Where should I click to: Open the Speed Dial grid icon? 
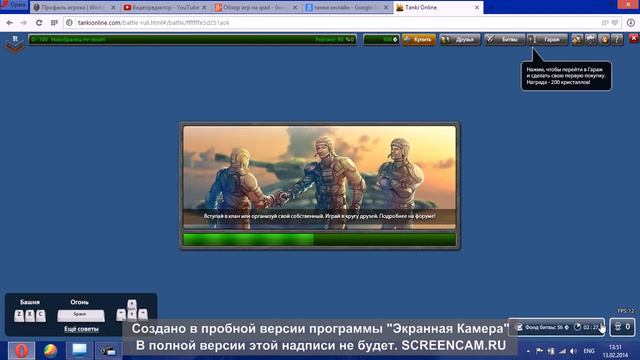(x=54, y=23)
